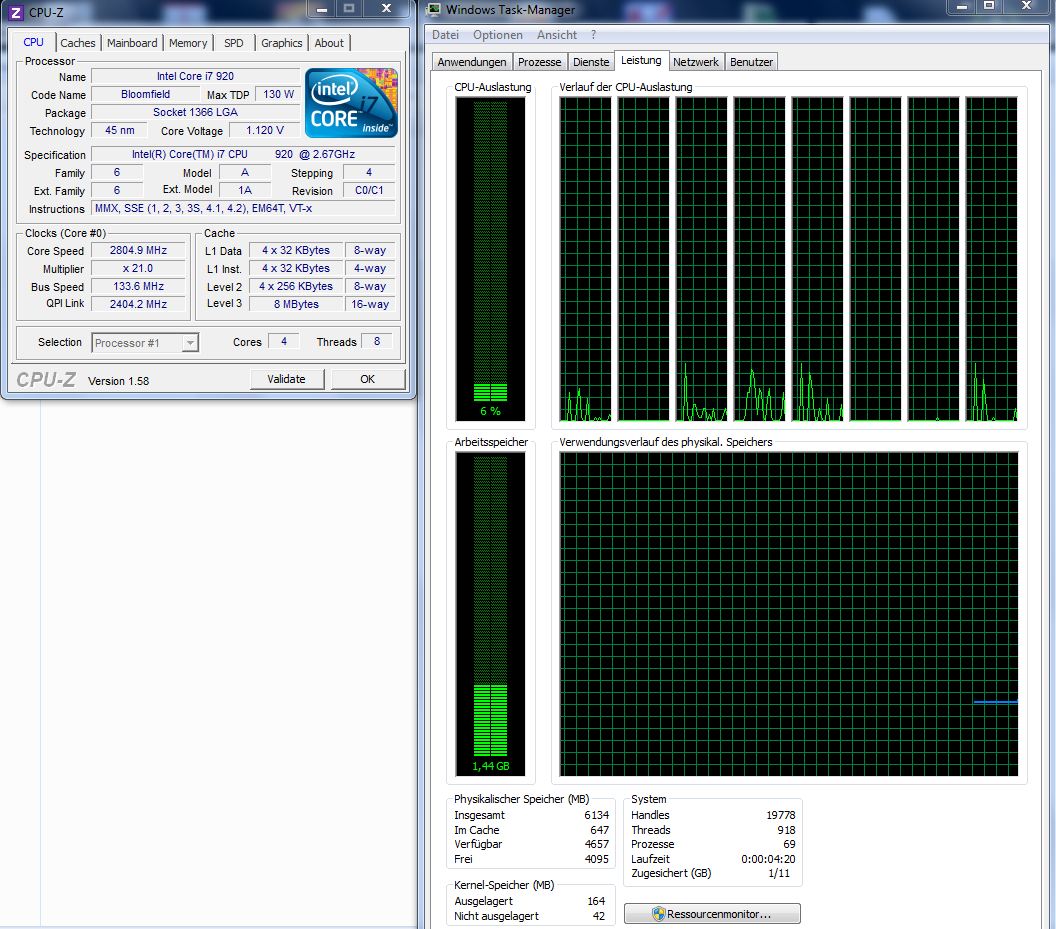Screen dimensions: 1056x929
Task: Open the Dienste tab
Action: coord(591,62)
